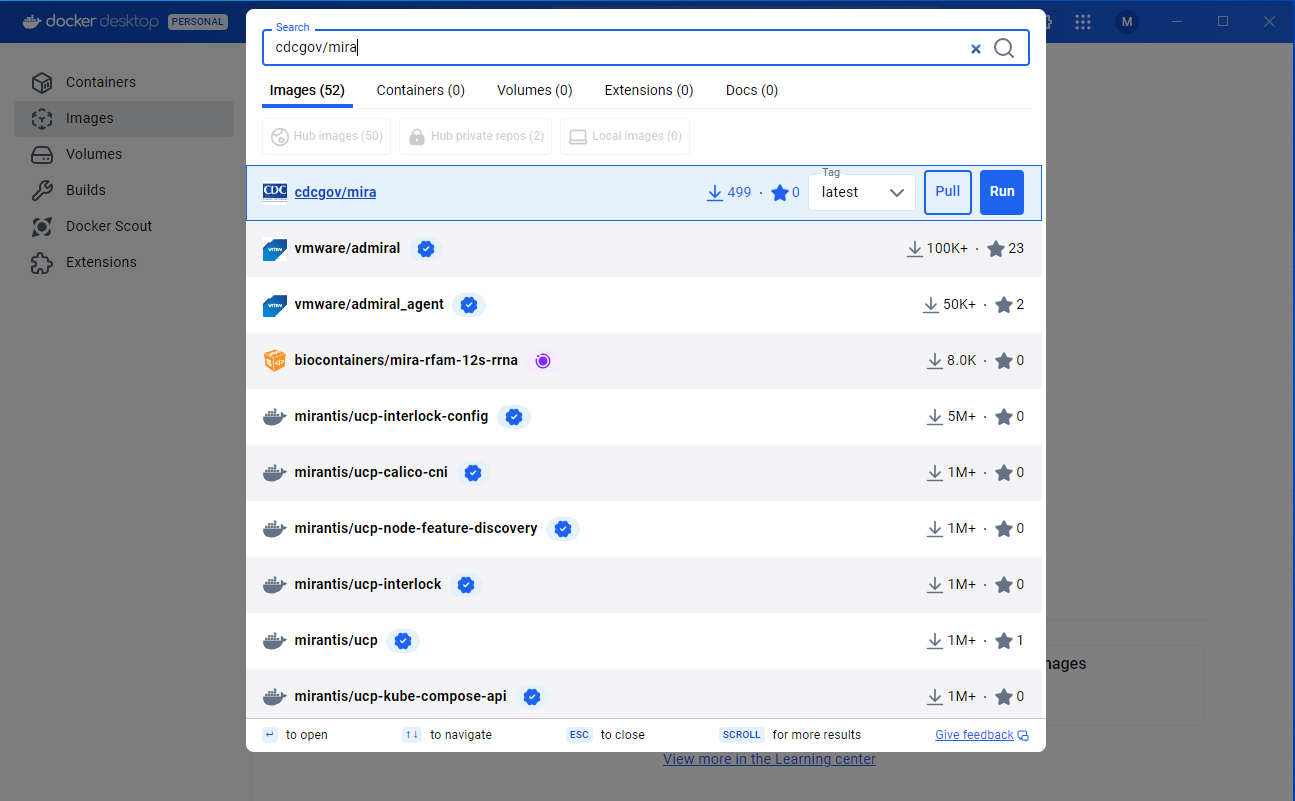Click the magnifying glass search icon
Viewport: 1295px width, 801px height.
[1004, 48]
